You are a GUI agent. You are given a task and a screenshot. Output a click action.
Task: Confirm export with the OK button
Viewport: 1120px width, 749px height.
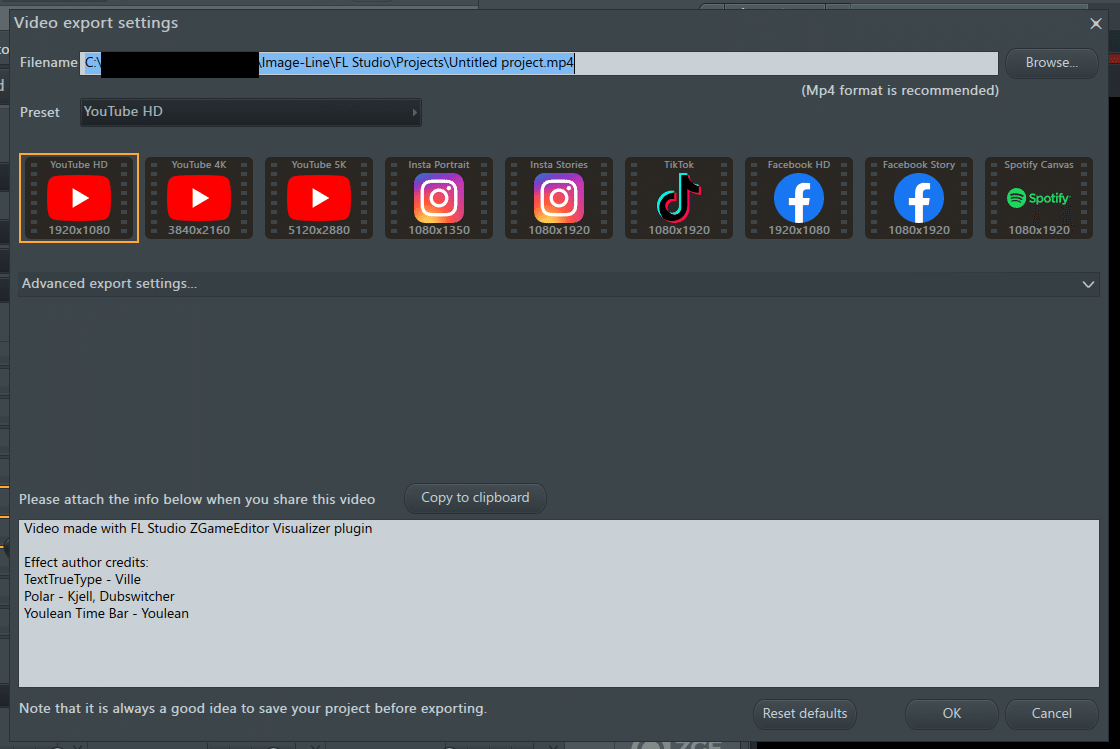coord(951,713)
